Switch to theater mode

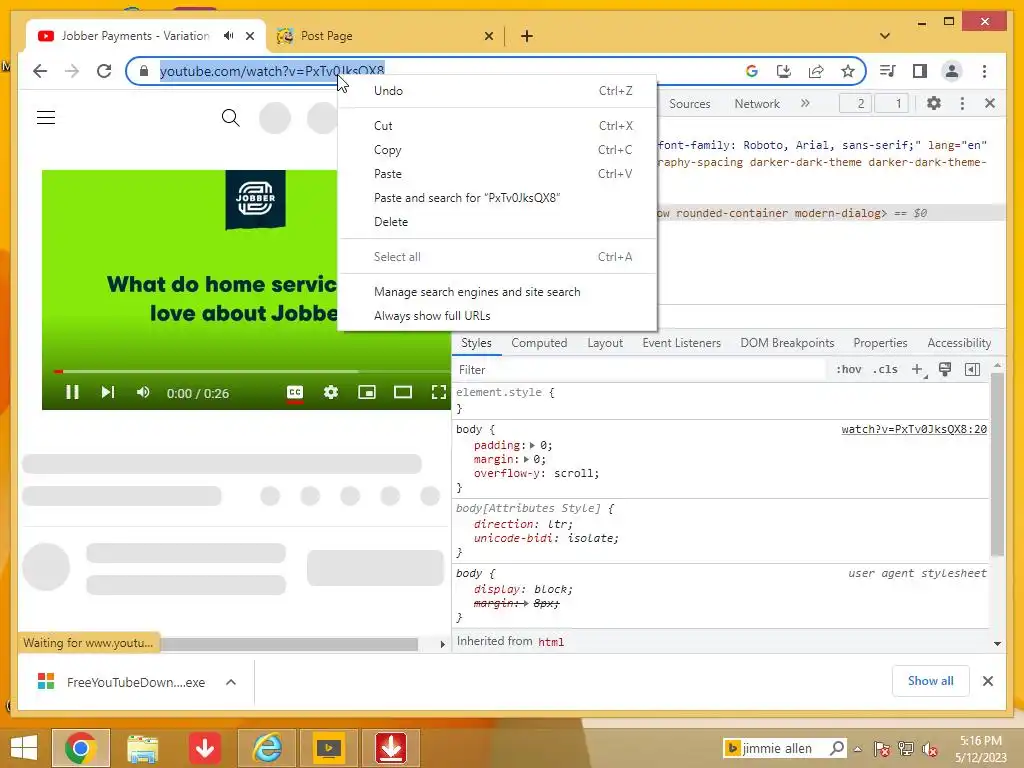point(403,392)
